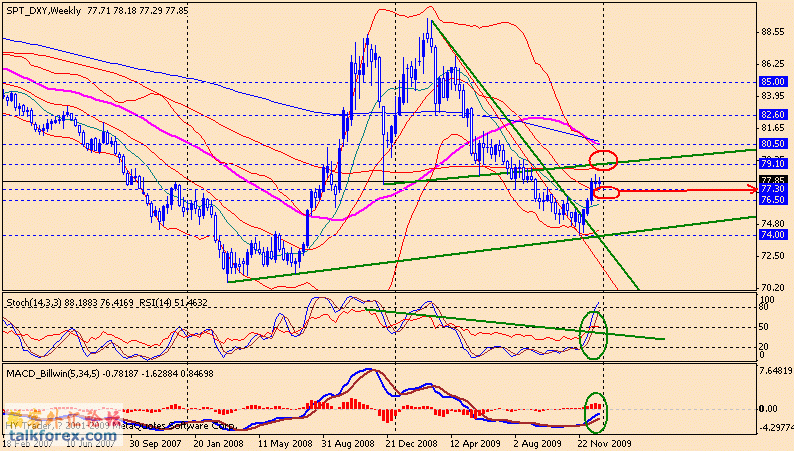Click the 70.20 price axis value
This screenshot has height=451, width=794.
(x=773, y=288)
